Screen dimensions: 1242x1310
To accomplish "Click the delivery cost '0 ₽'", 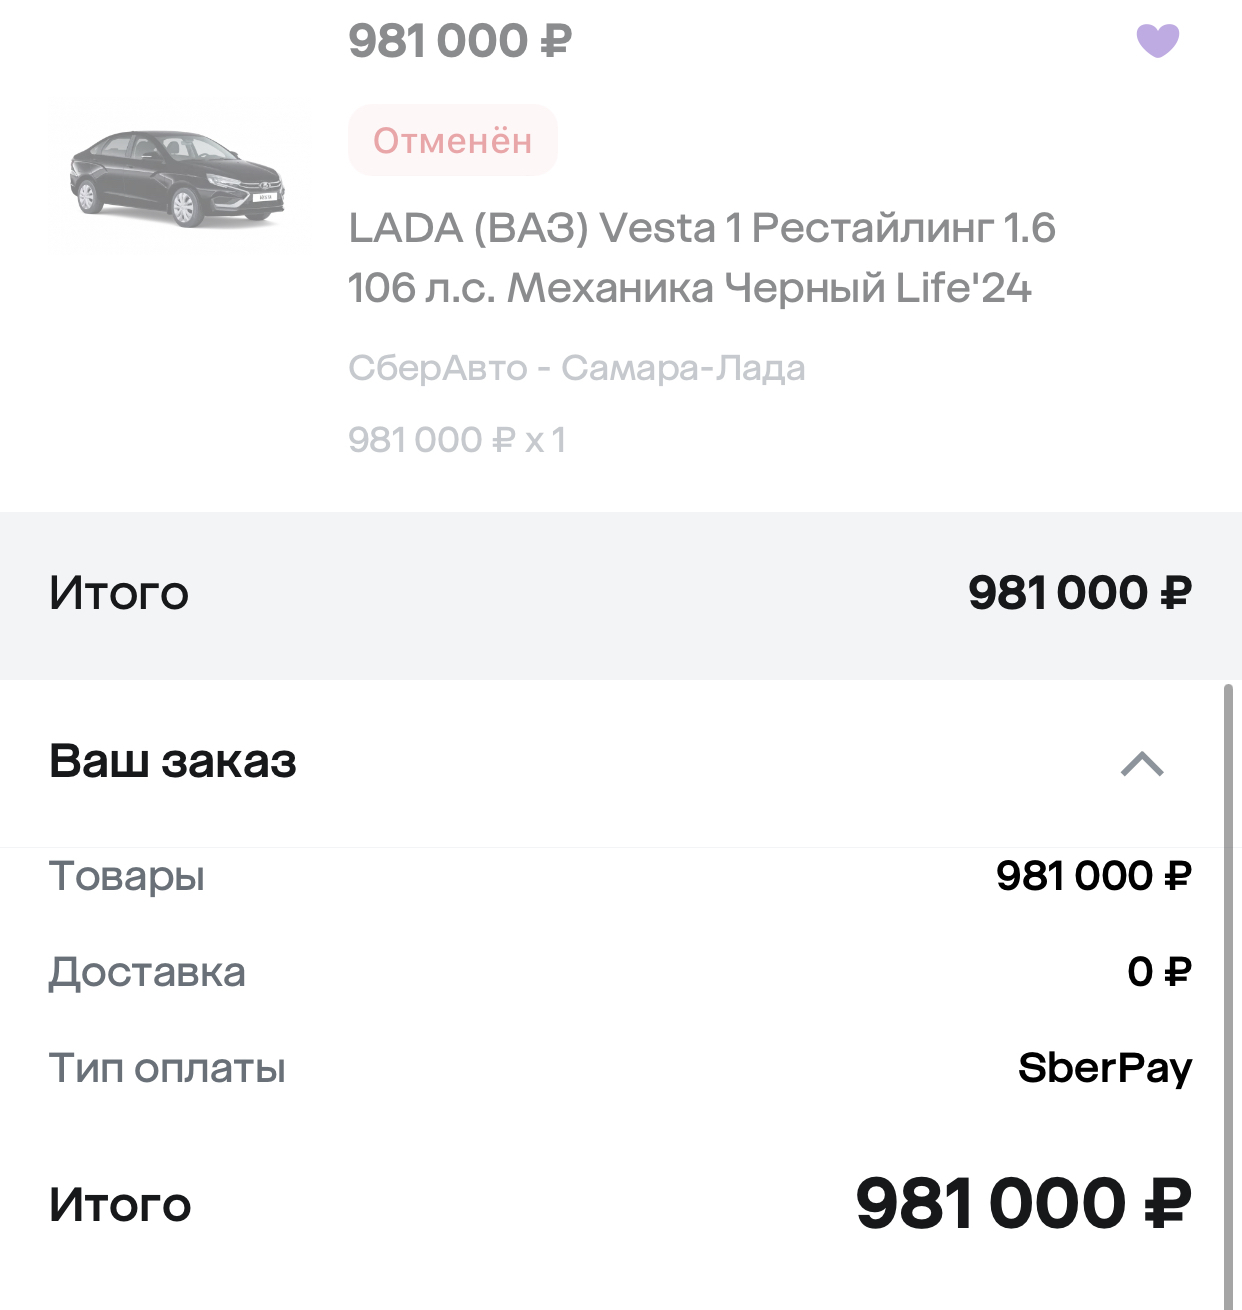I will [1159, 972].
